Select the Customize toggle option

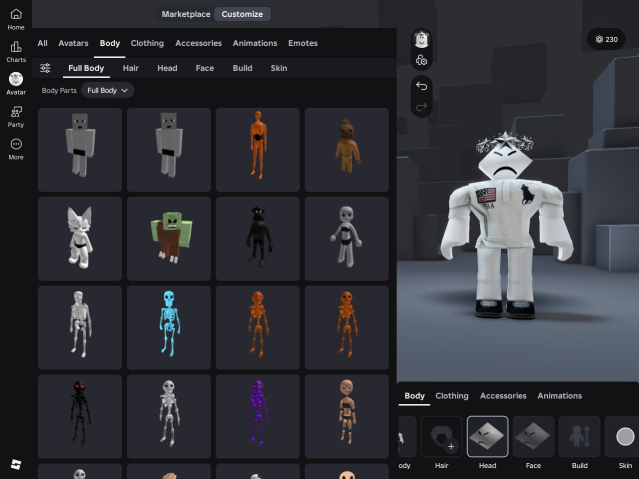242,14
